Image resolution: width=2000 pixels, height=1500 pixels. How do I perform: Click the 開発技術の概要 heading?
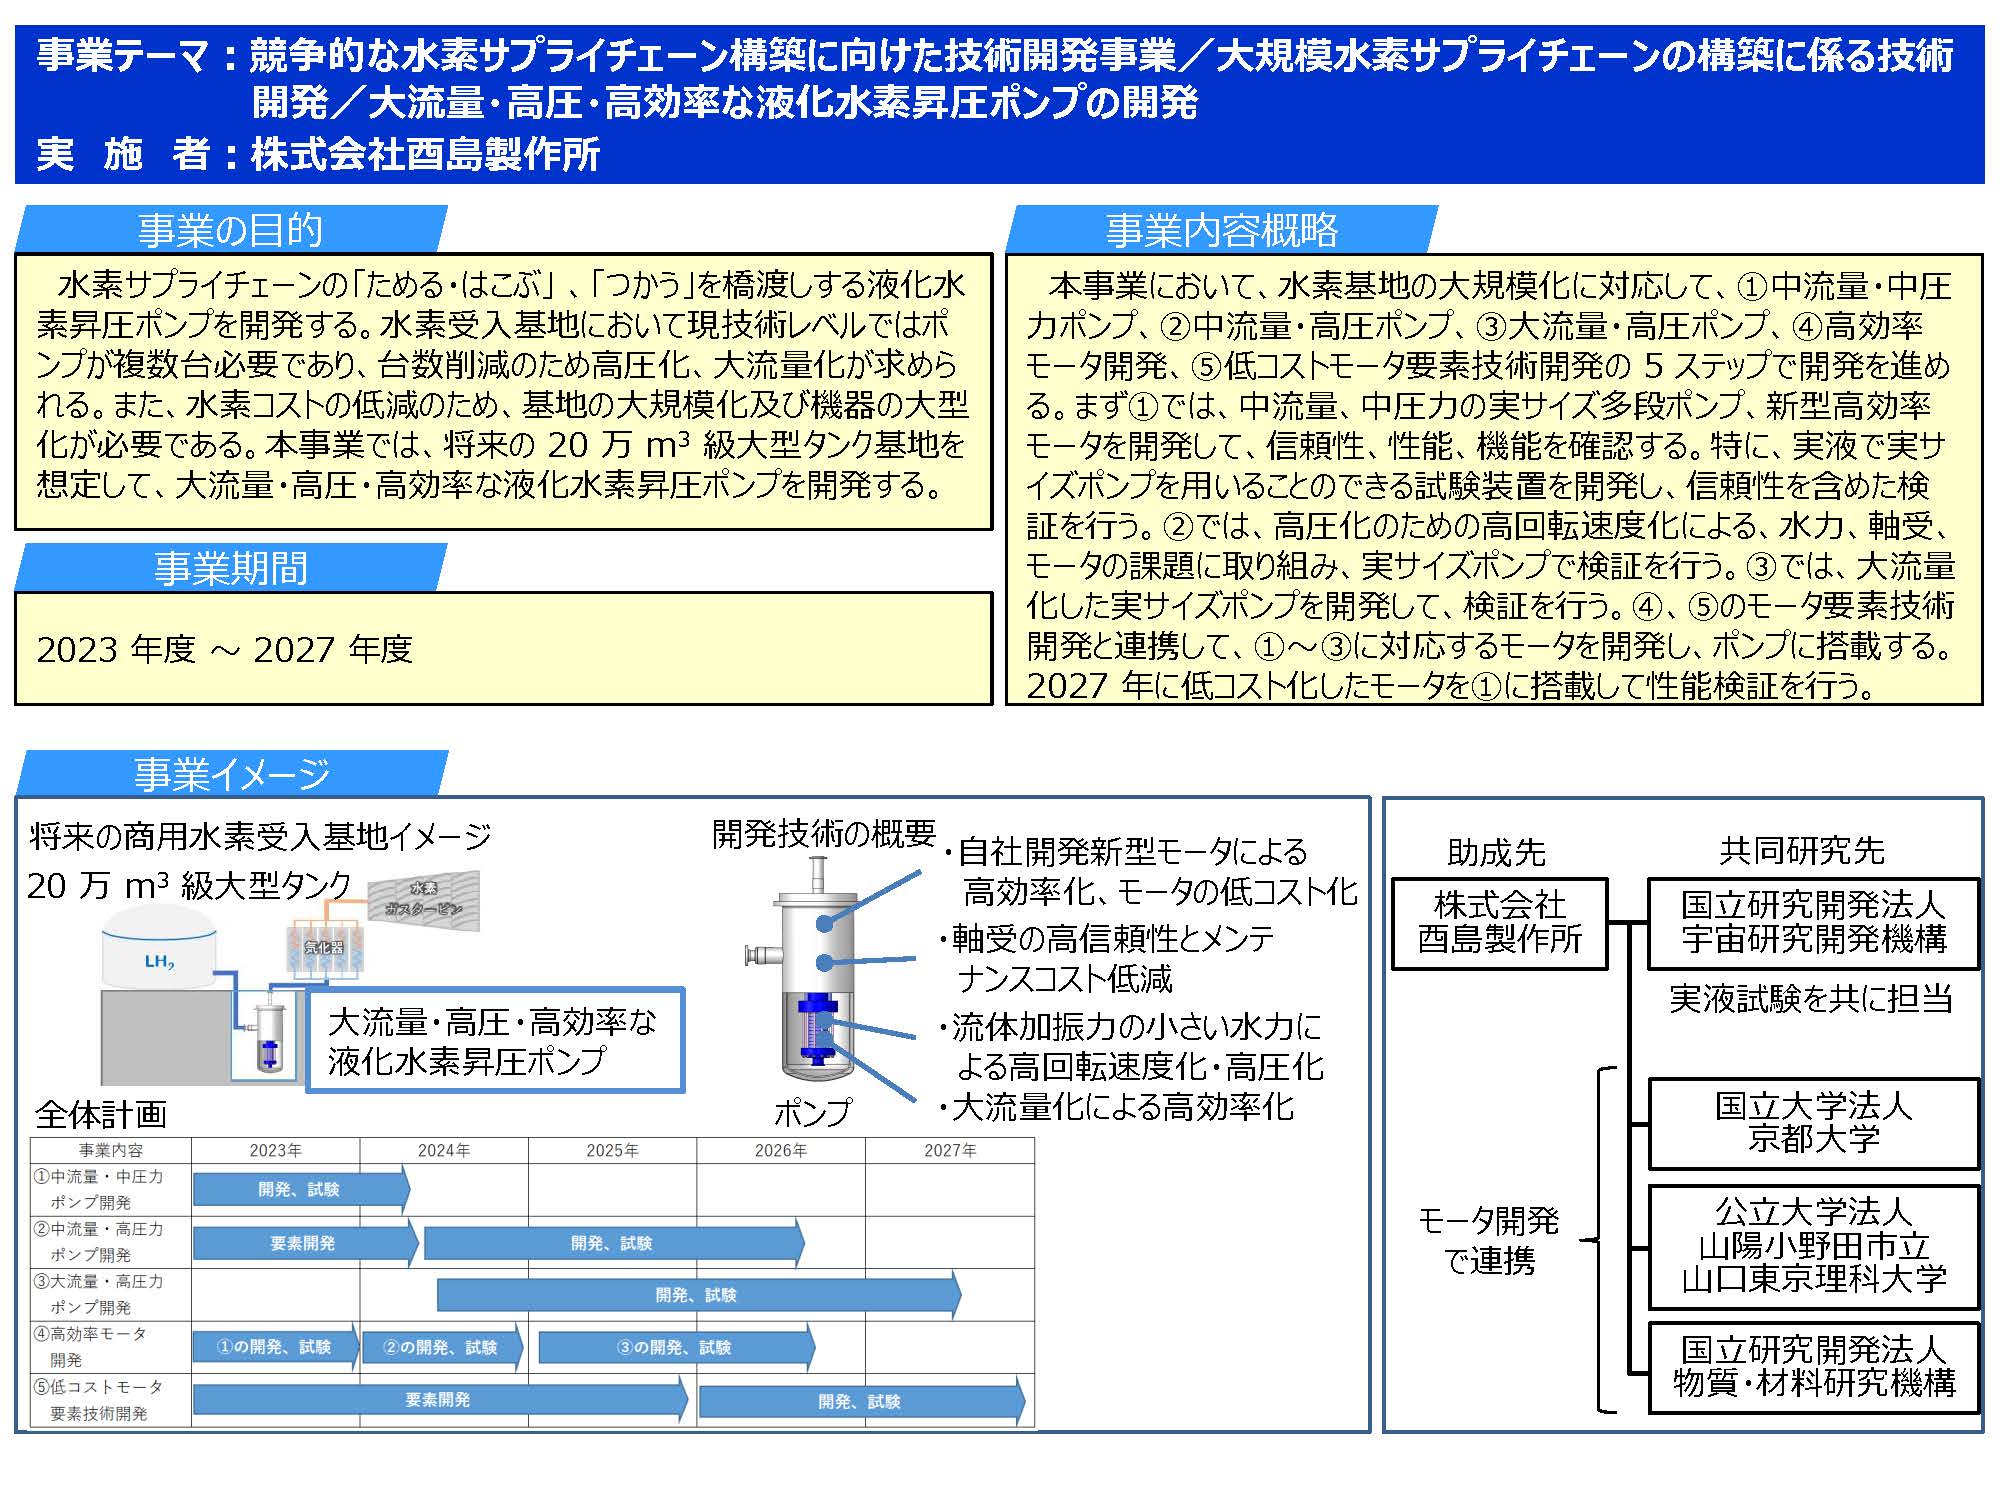point(823,832)
